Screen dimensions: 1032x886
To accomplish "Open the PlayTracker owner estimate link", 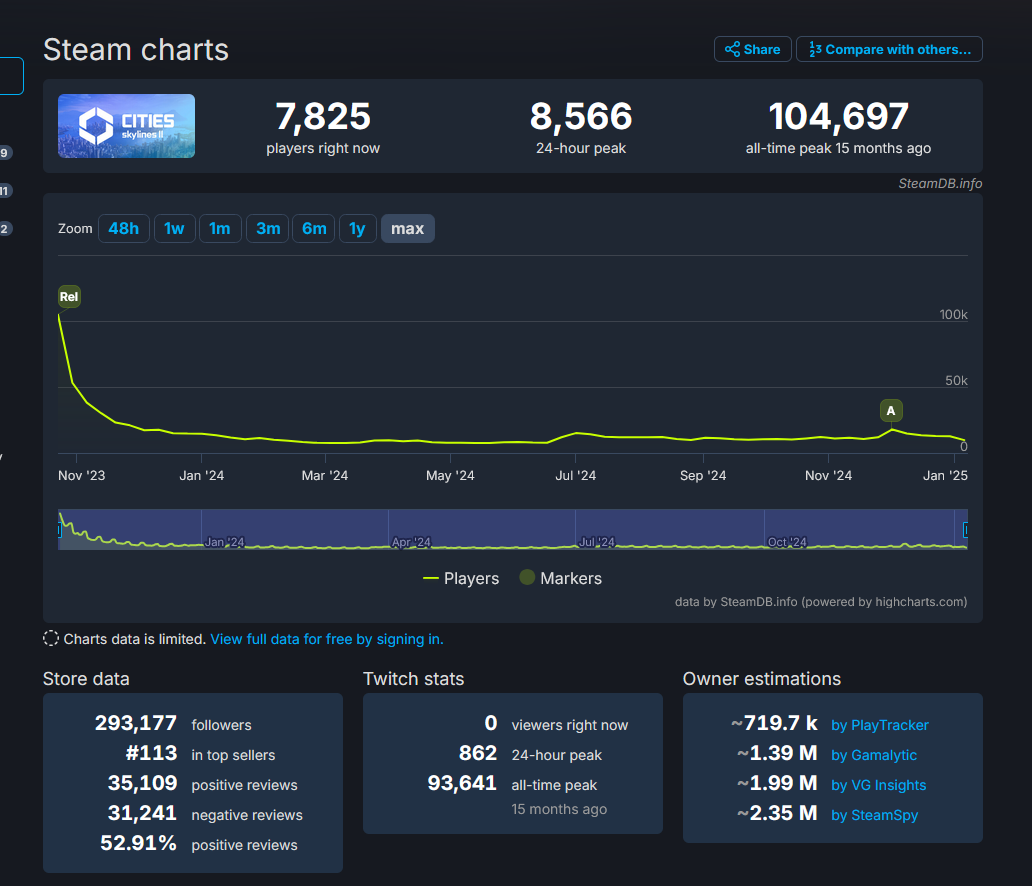I will (879, 725).
